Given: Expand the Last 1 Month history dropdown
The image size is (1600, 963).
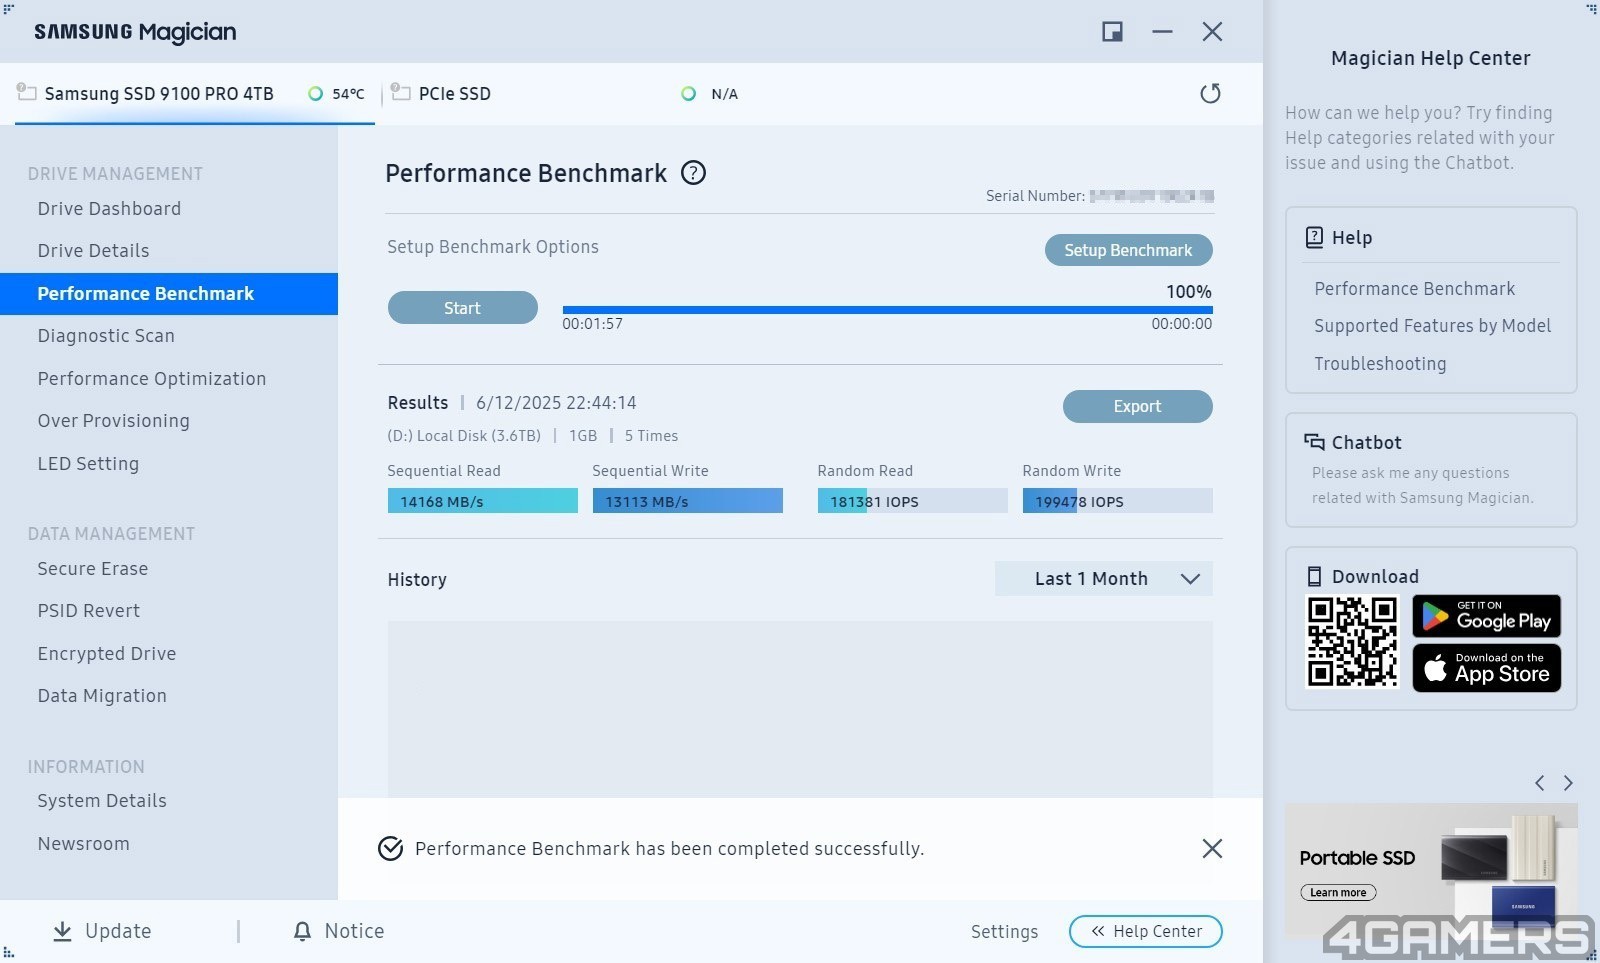Looking at the screenshot, I should pos(1103,579).
